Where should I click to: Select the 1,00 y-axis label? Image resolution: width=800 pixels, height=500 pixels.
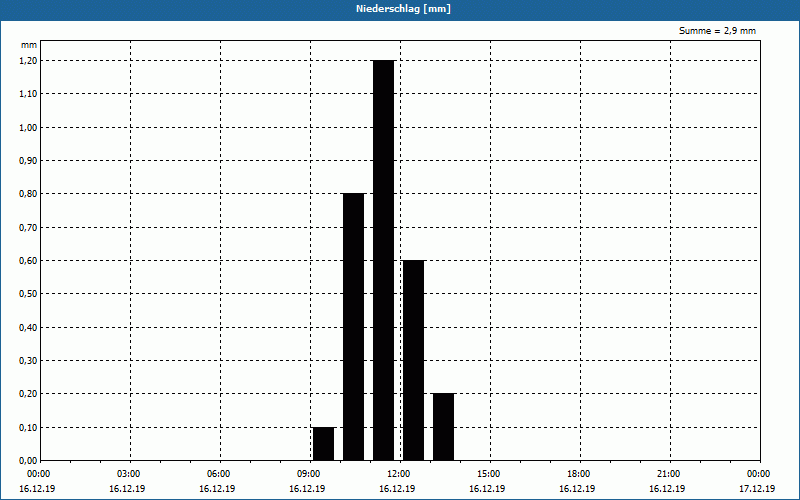click(28, 128)
